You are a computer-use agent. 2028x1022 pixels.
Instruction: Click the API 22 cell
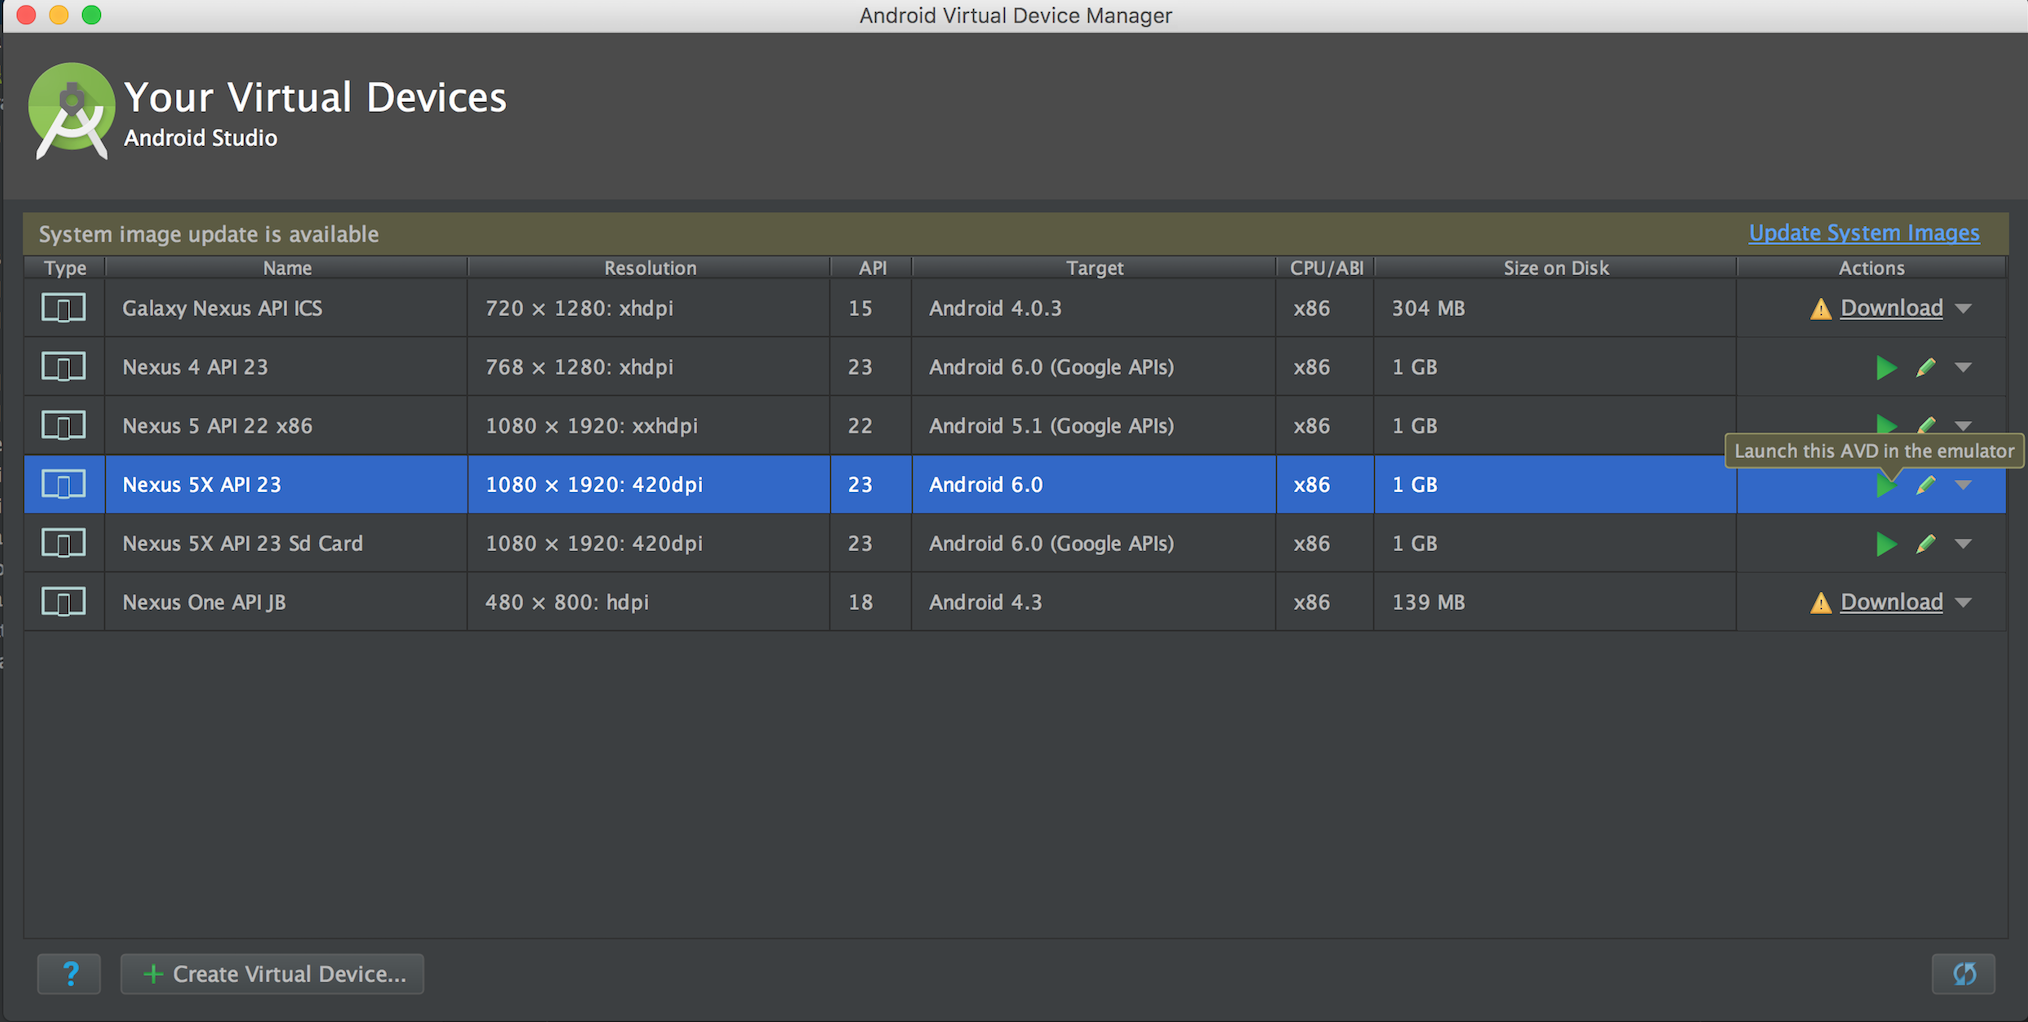click(871, 426)
